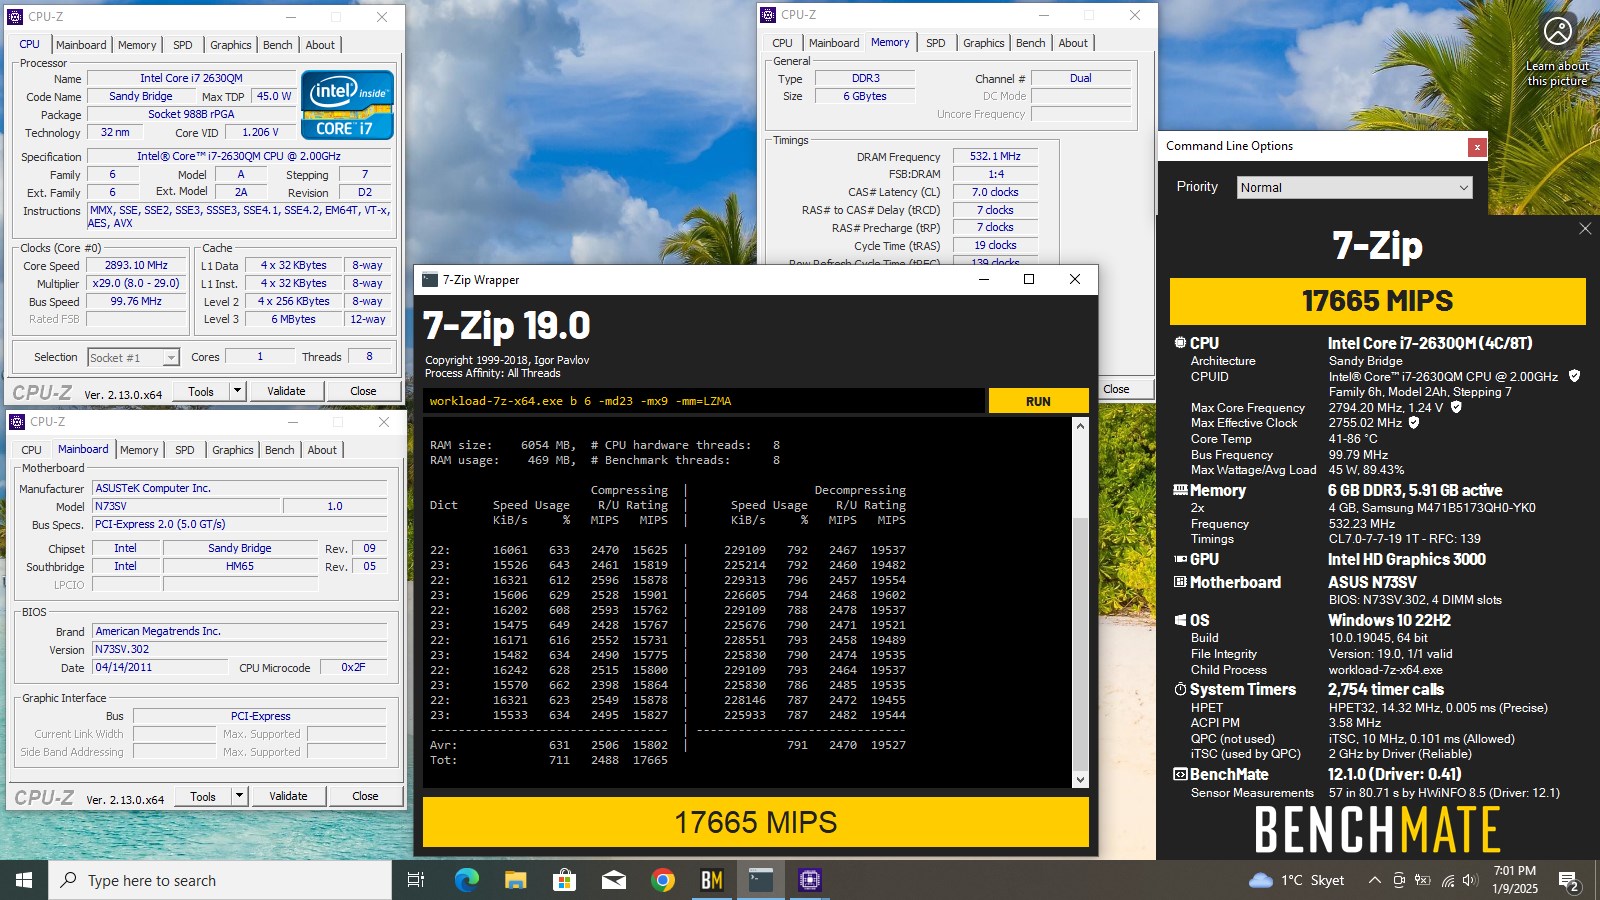Click the GPU icon in the BenchMate panel

tap(1180, 559)
